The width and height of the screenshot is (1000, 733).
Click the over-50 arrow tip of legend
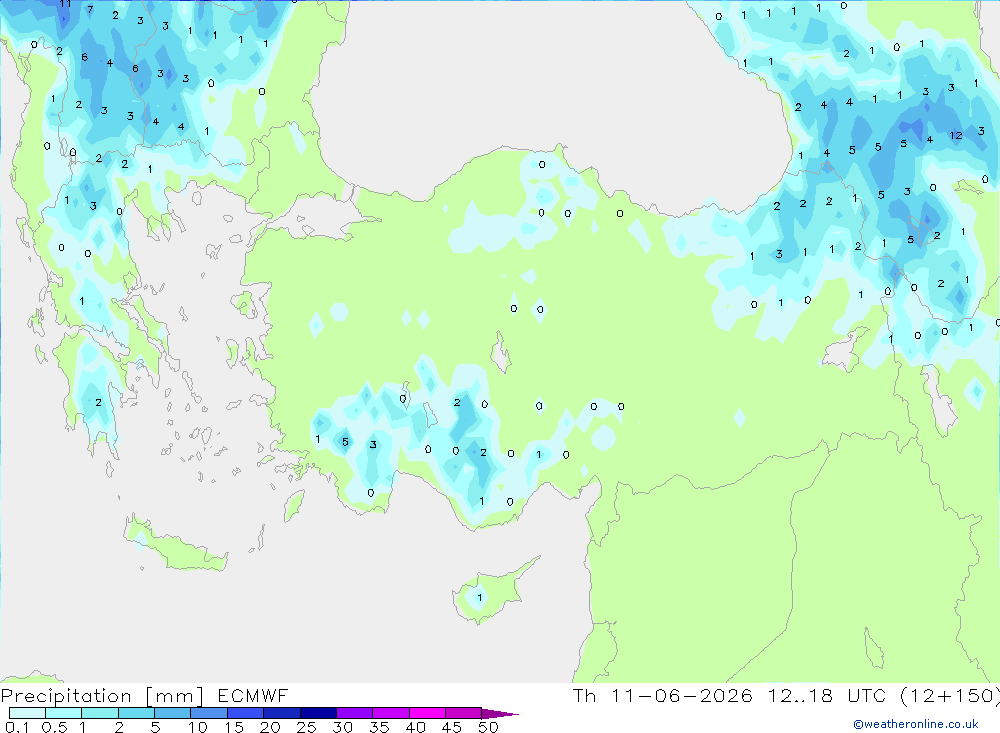point(501,714)
